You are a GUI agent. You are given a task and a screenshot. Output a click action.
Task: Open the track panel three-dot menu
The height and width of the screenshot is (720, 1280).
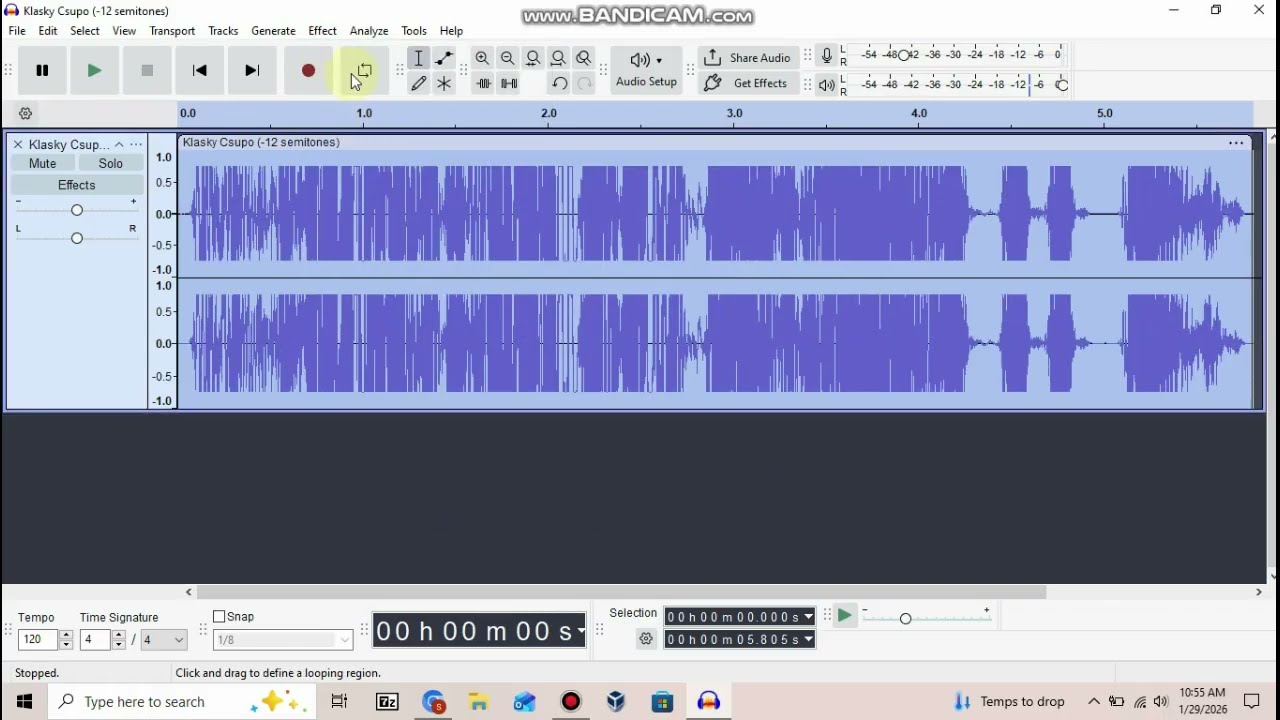pos(136,145)
